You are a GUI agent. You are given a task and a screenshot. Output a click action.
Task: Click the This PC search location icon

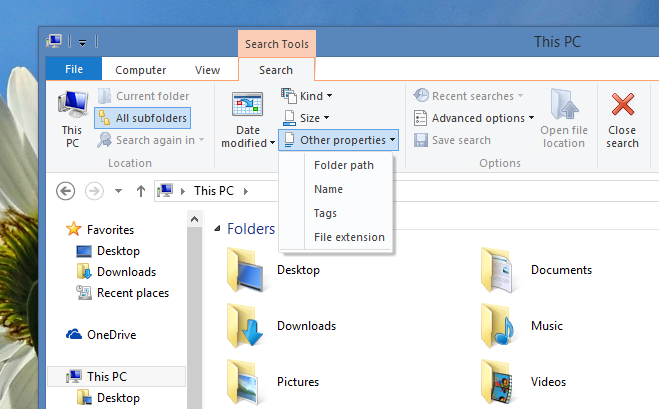(x=73, y=105)
